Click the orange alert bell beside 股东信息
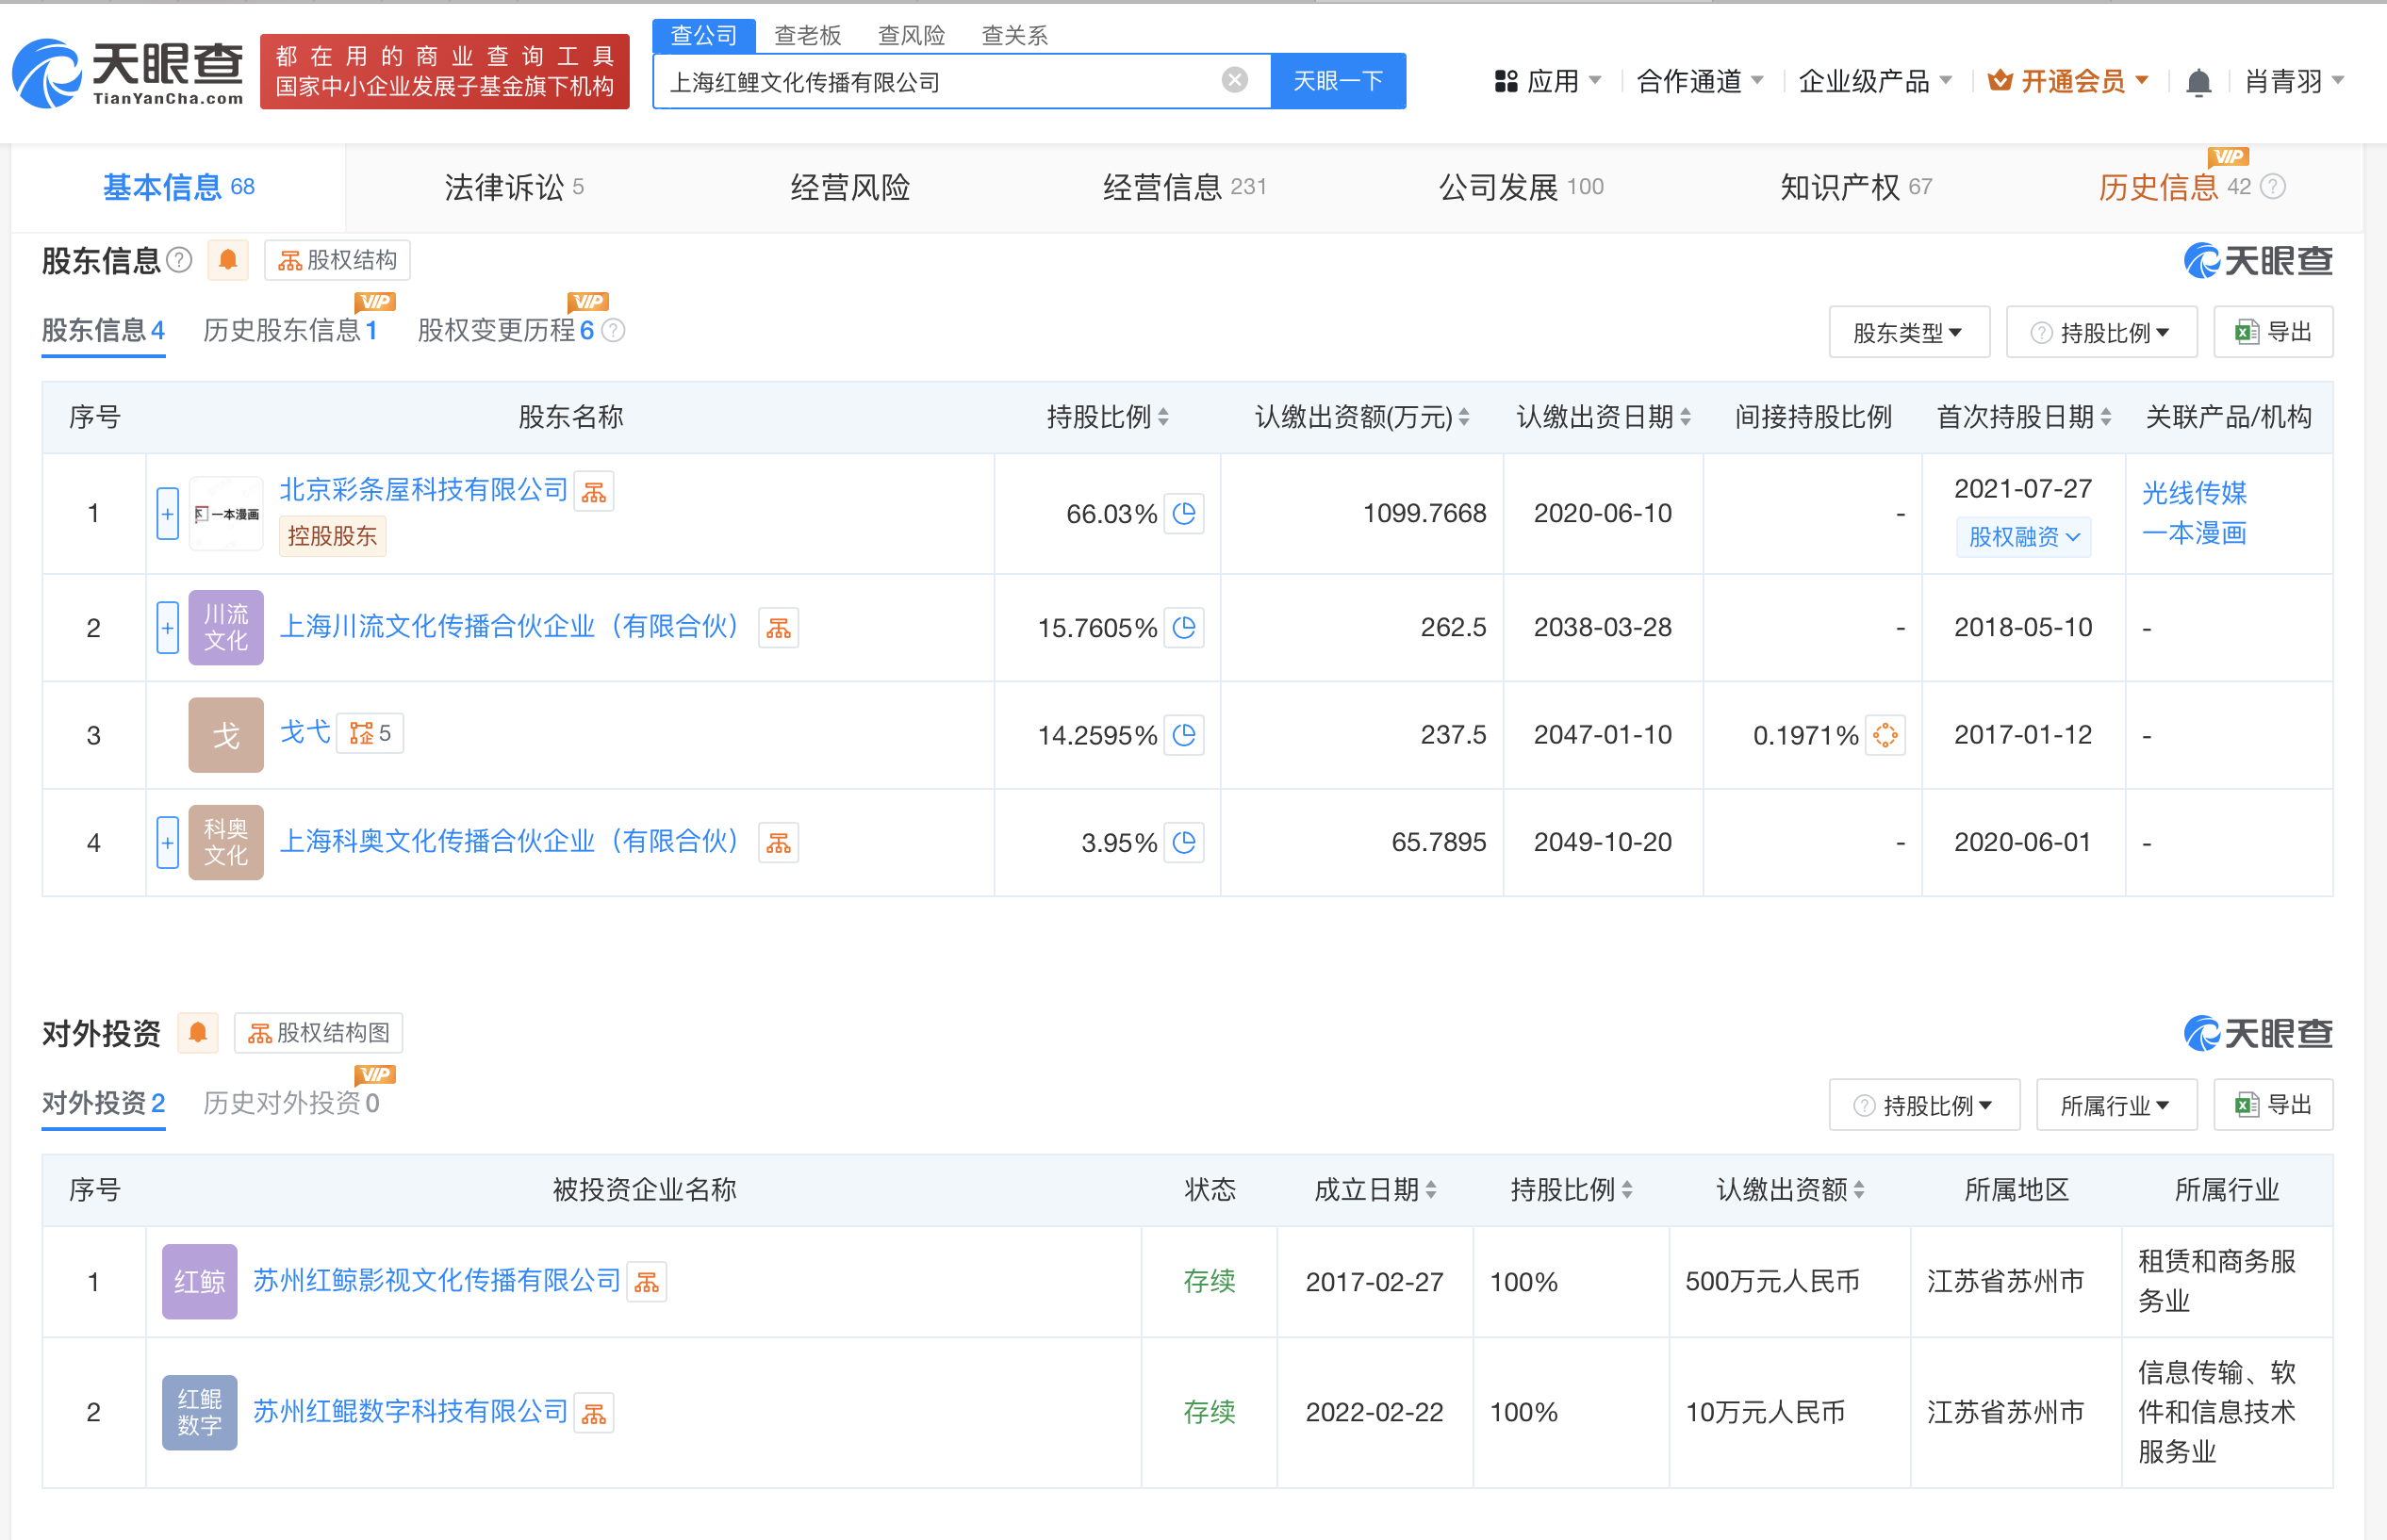 (228, 260)
